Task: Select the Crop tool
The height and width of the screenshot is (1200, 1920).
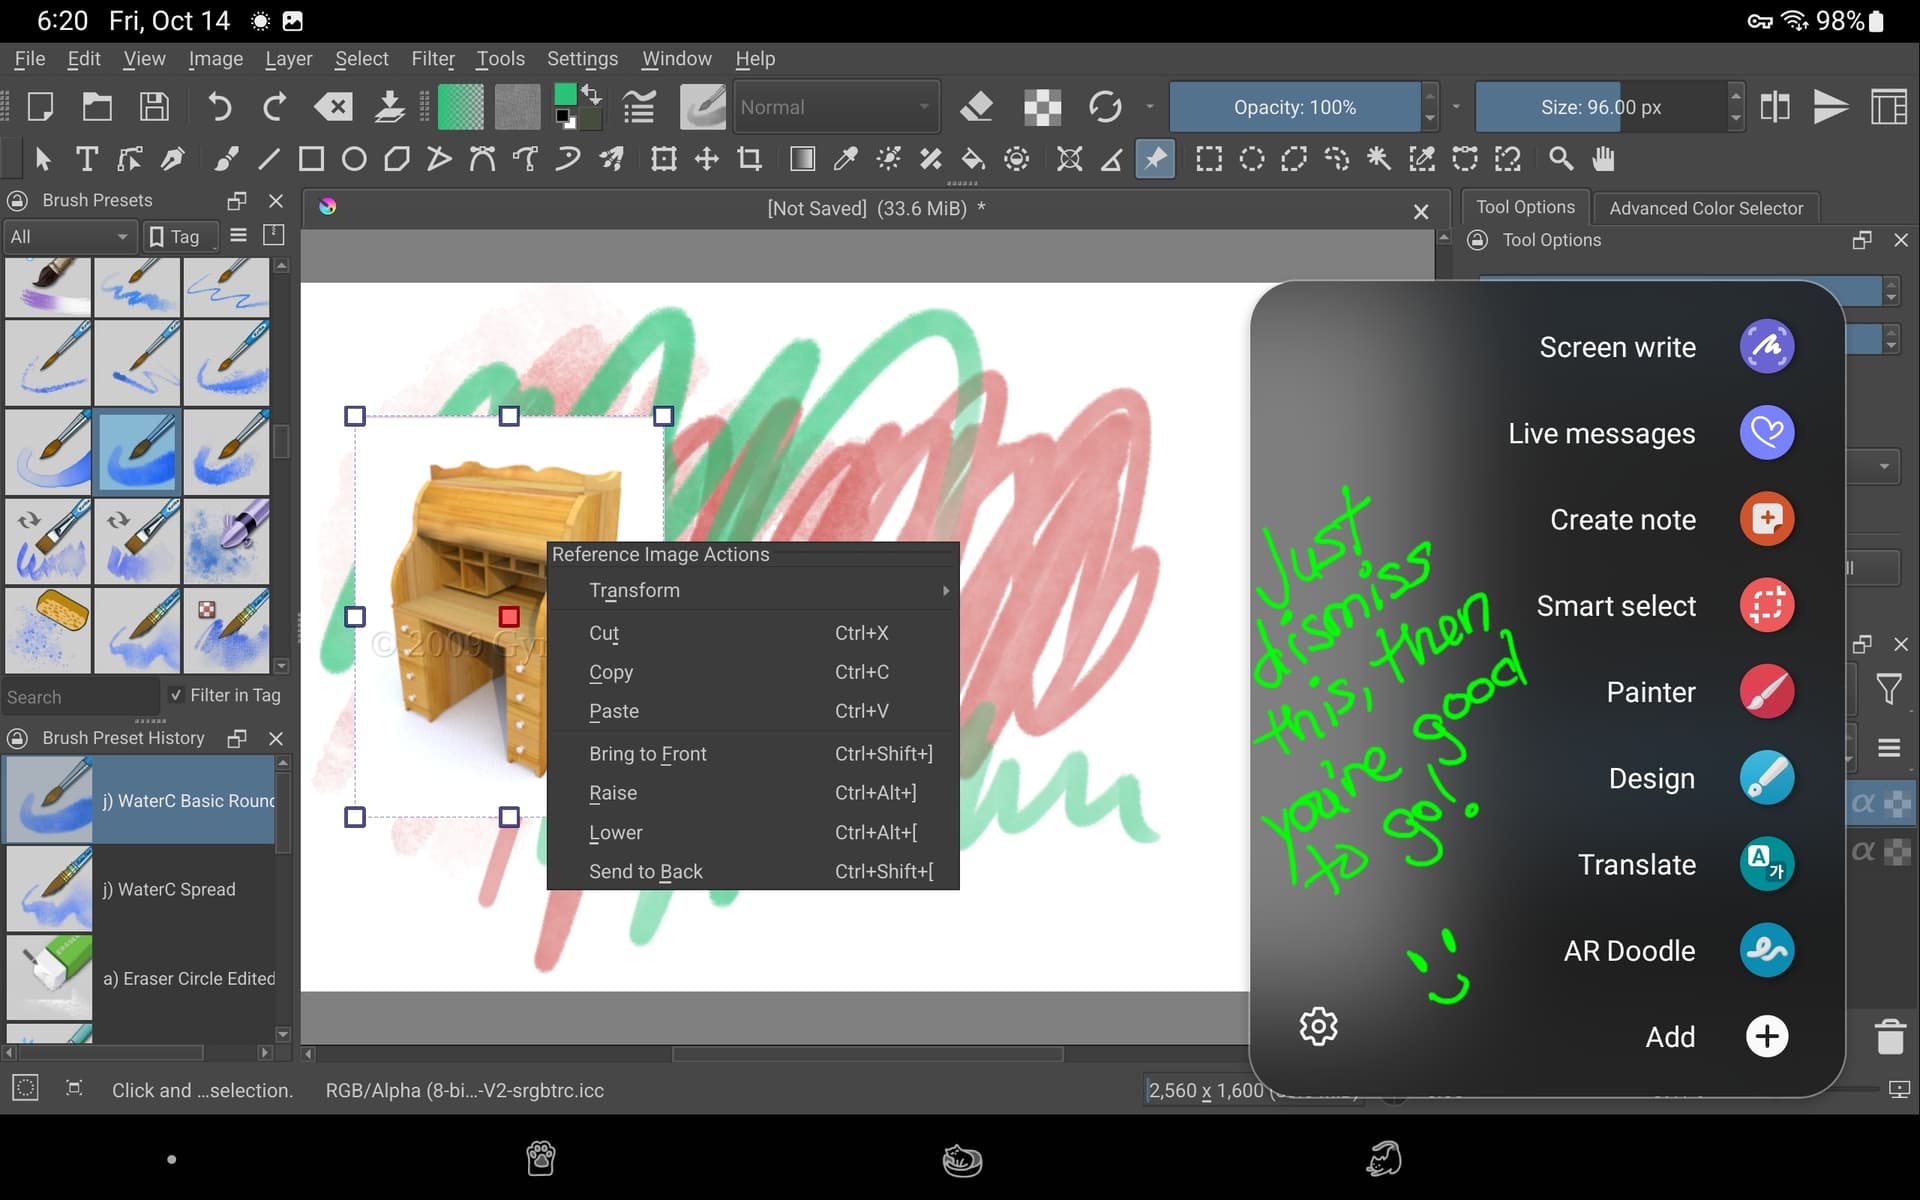Action: [749, 159]
